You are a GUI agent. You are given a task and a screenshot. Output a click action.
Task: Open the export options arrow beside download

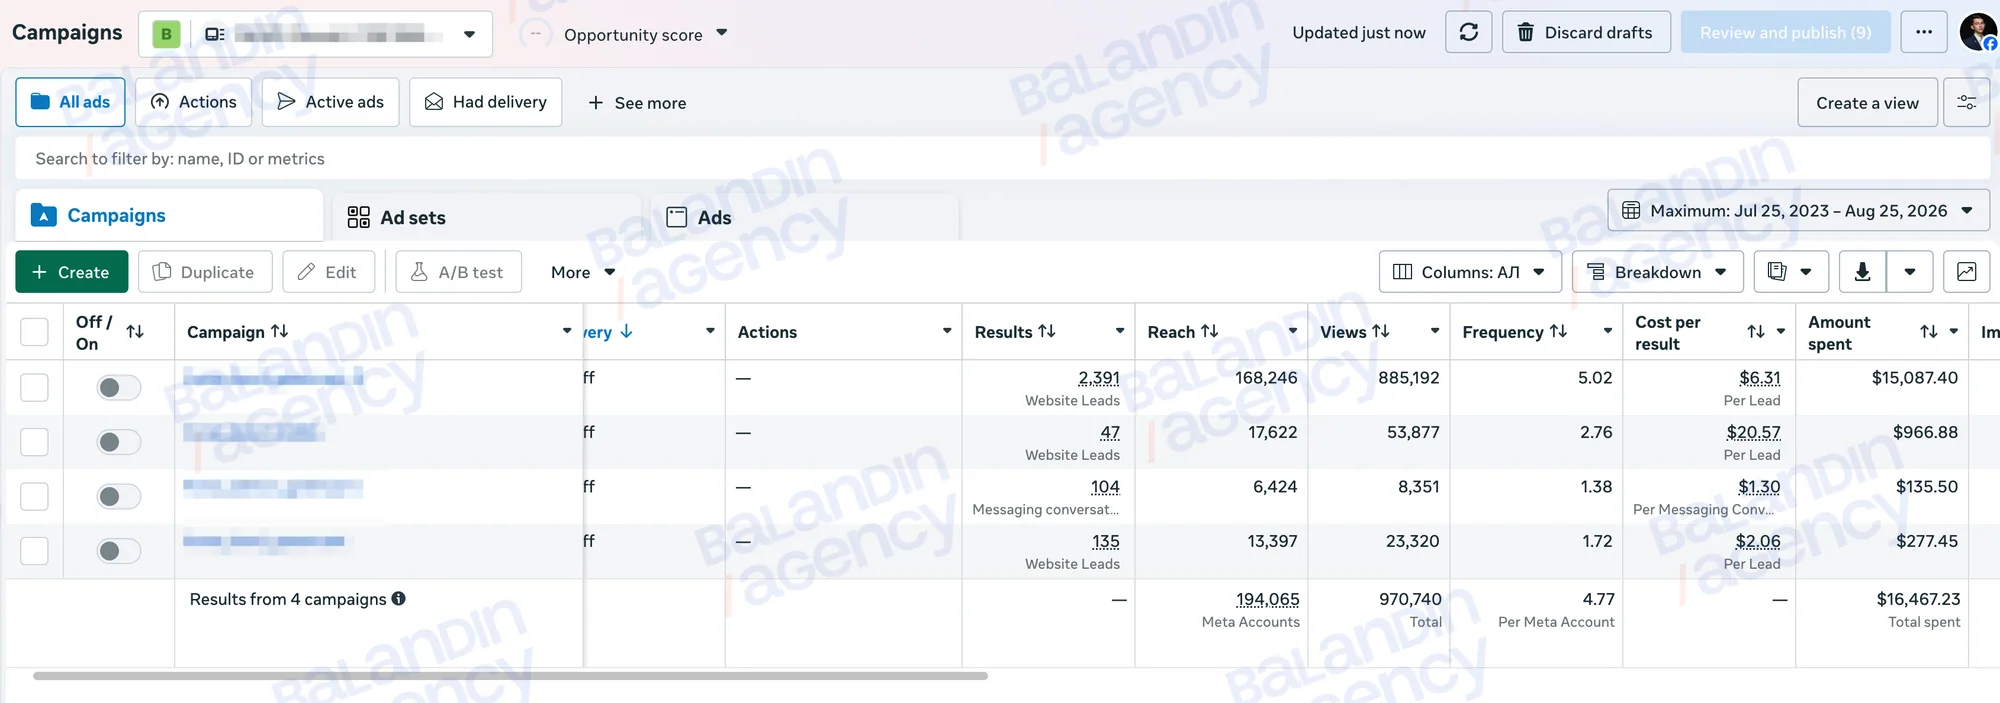(1910, 272)
